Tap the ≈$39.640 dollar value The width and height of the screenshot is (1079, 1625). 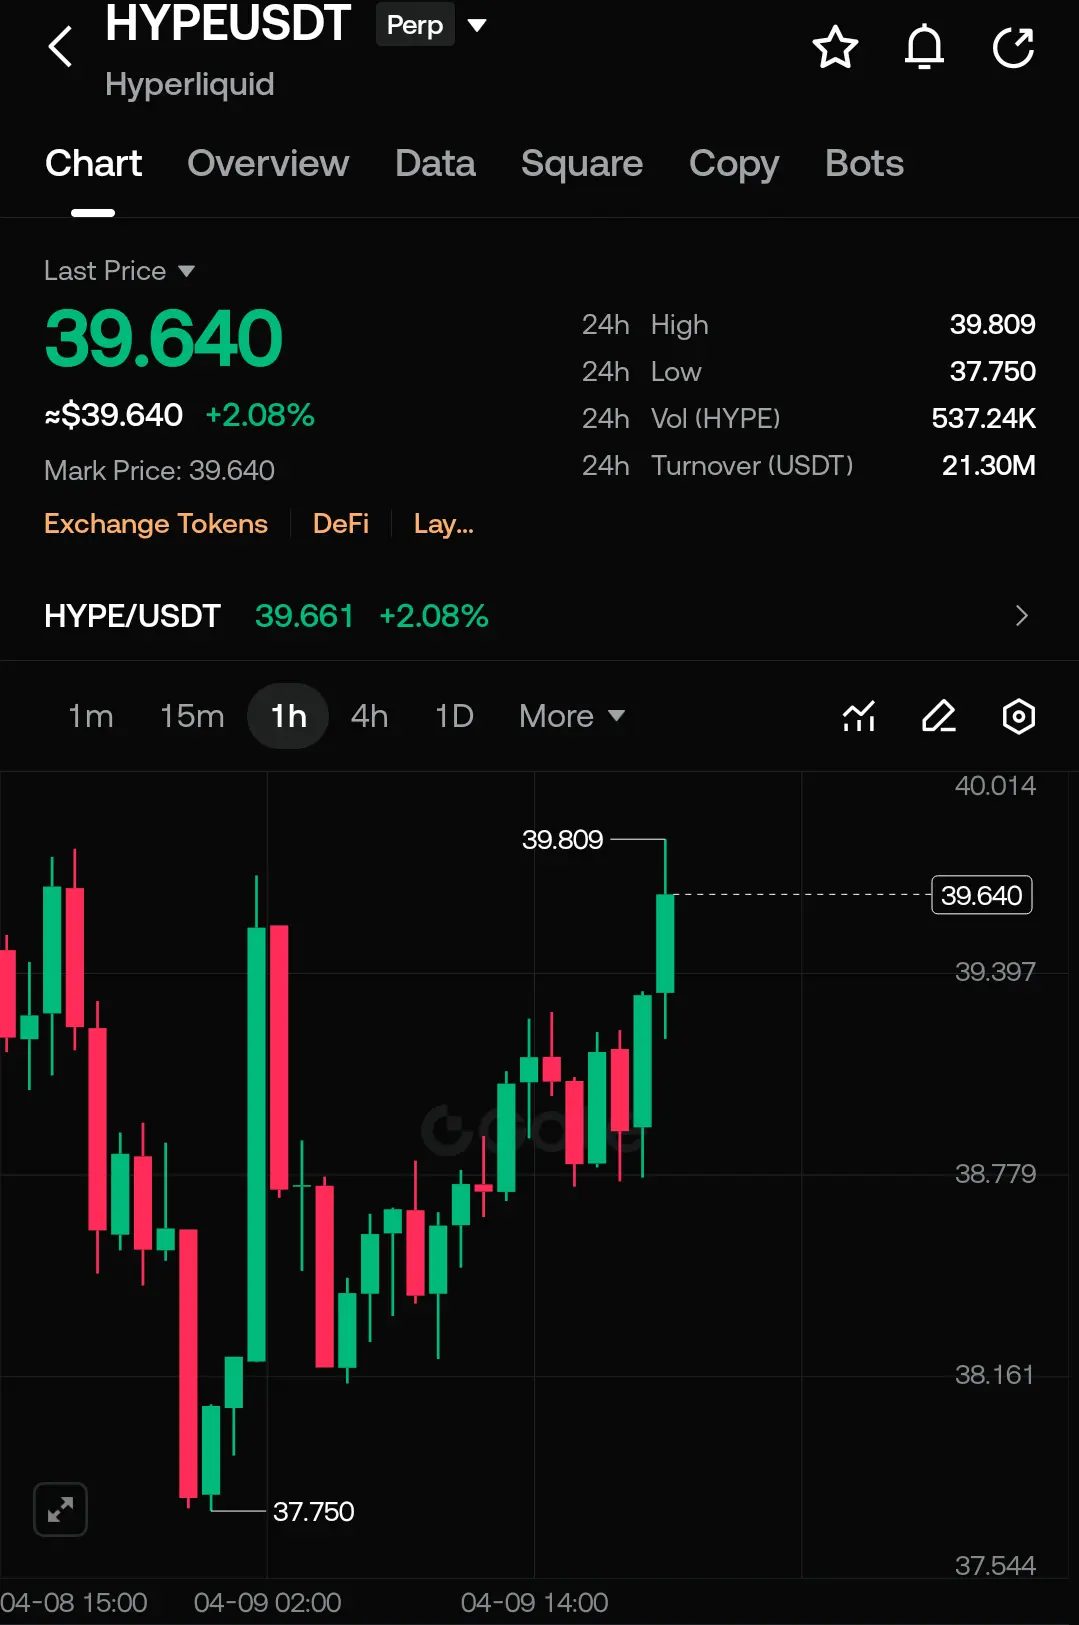pyautogui.click(x=114, y=415)
